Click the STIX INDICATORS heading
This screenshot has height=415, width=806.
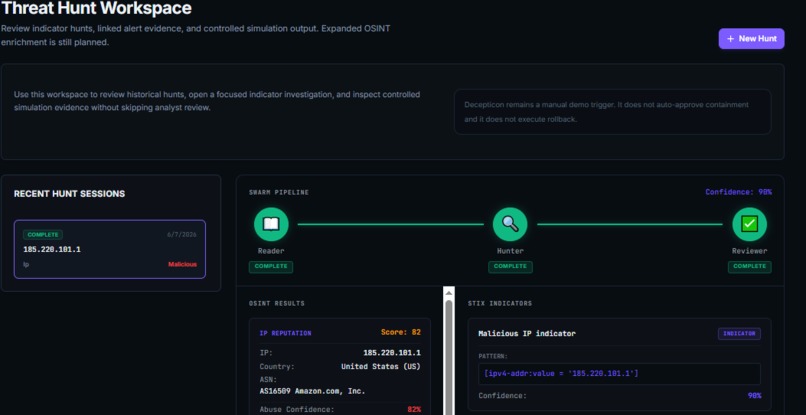(x=500, y=303)
